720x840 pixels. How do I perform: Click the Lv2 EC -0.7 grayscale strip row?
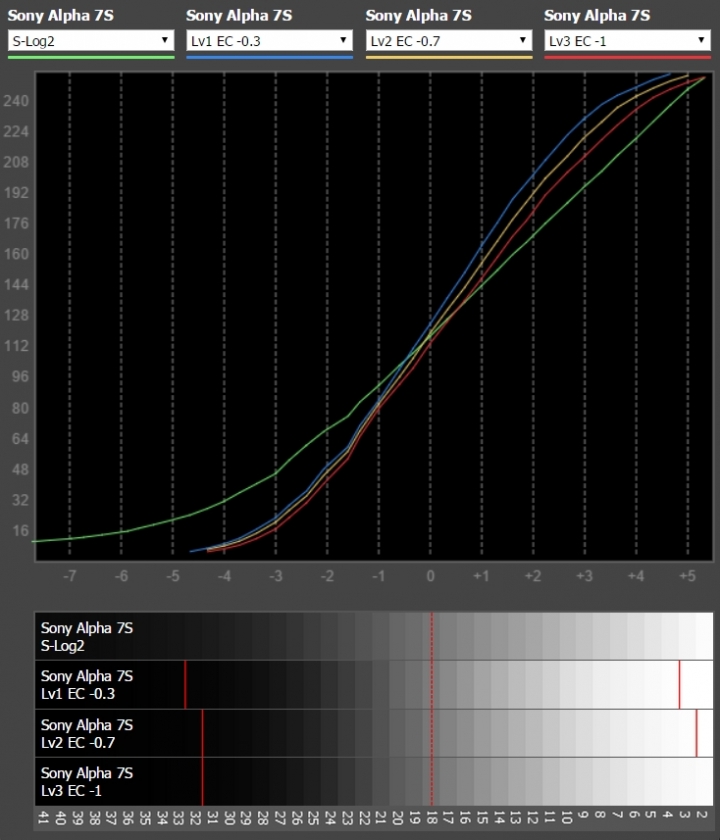[x=374, y=733]
